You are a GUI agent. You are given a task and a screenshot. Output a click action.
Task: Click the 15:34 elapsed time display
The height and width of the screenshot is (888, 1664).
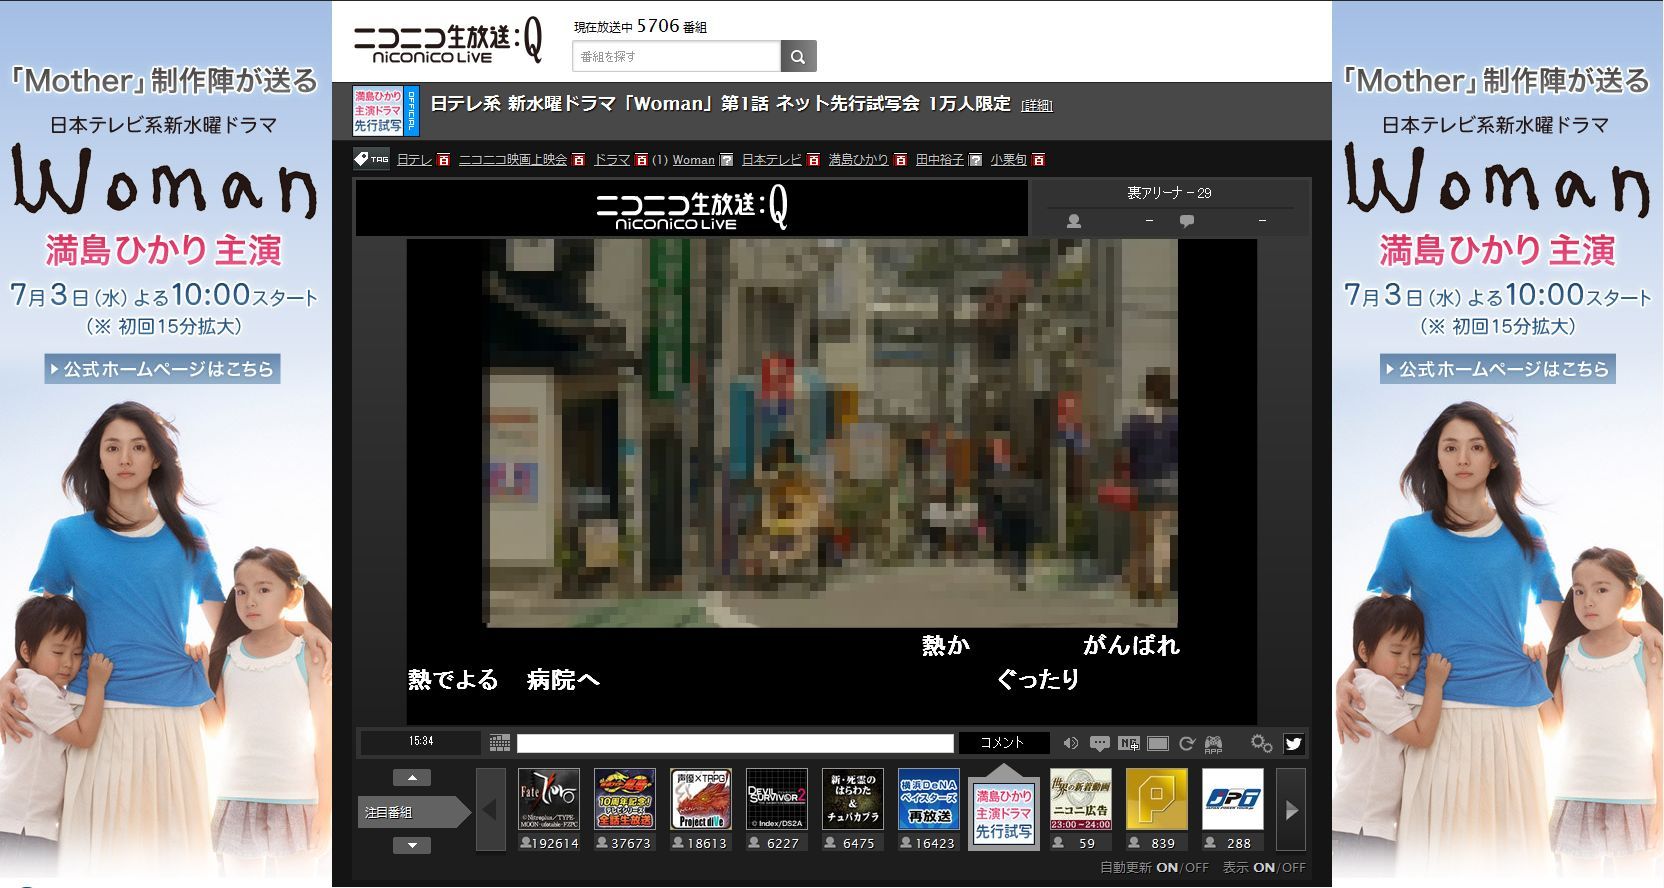coord(421,742)
